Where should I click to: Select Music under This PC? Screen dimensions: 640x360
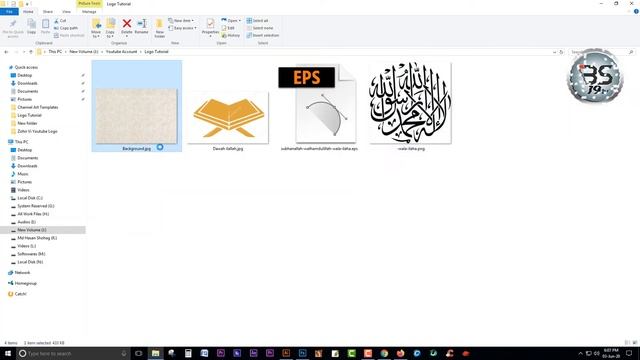click(x=23, y=174)
